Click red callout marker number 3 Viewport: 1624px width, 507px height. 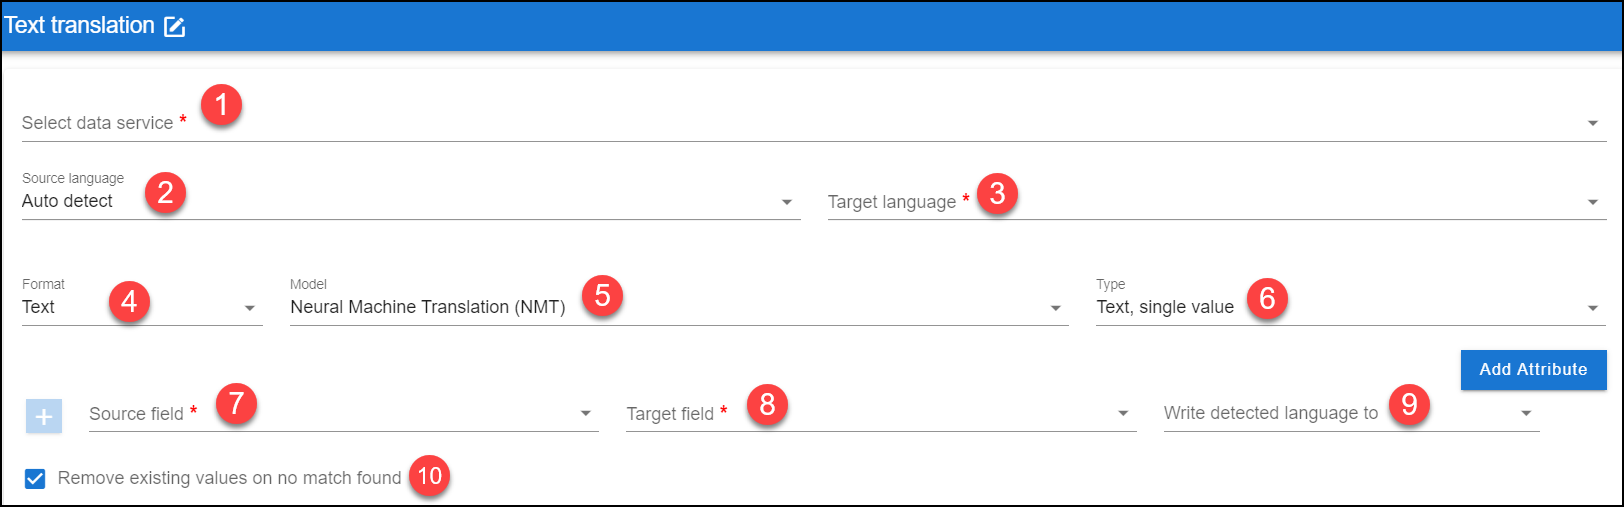point(997,193)
